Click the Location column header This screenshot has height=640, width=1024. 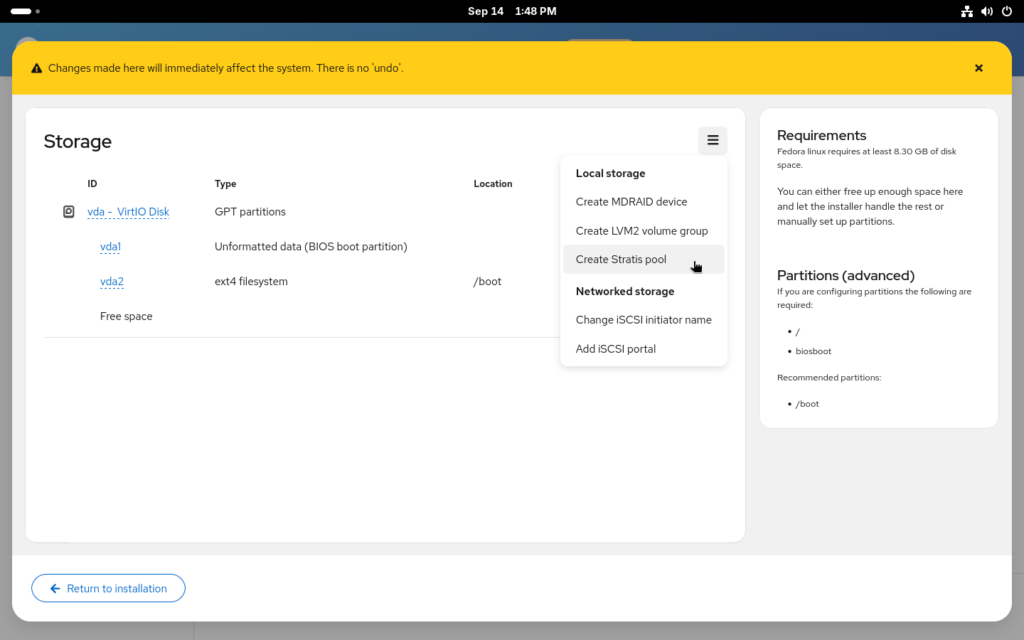coord(493,184)
